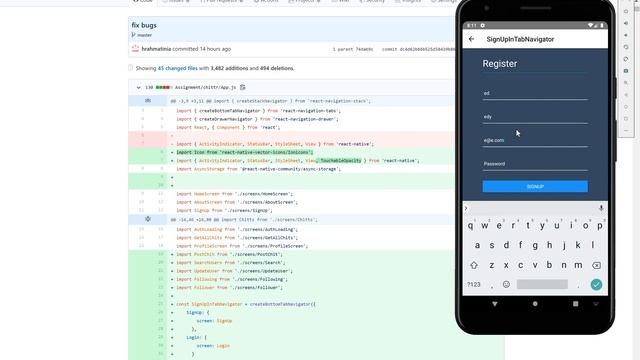
Task: Expand the keyboard suggestion strip arrow
Action: pos(466,208)
